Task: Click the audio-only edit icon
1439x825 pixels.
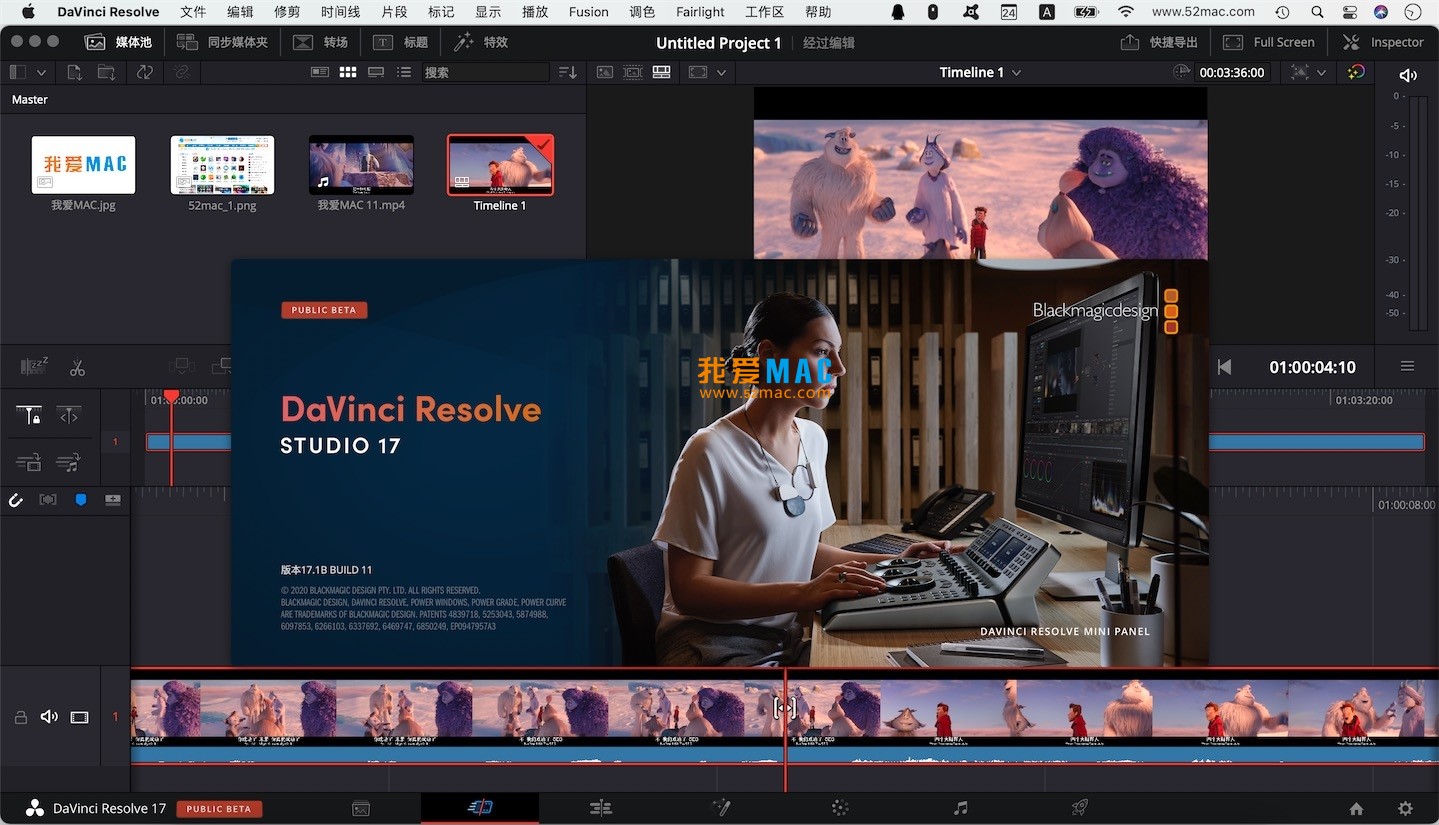Action: click(x=69, y=462)
